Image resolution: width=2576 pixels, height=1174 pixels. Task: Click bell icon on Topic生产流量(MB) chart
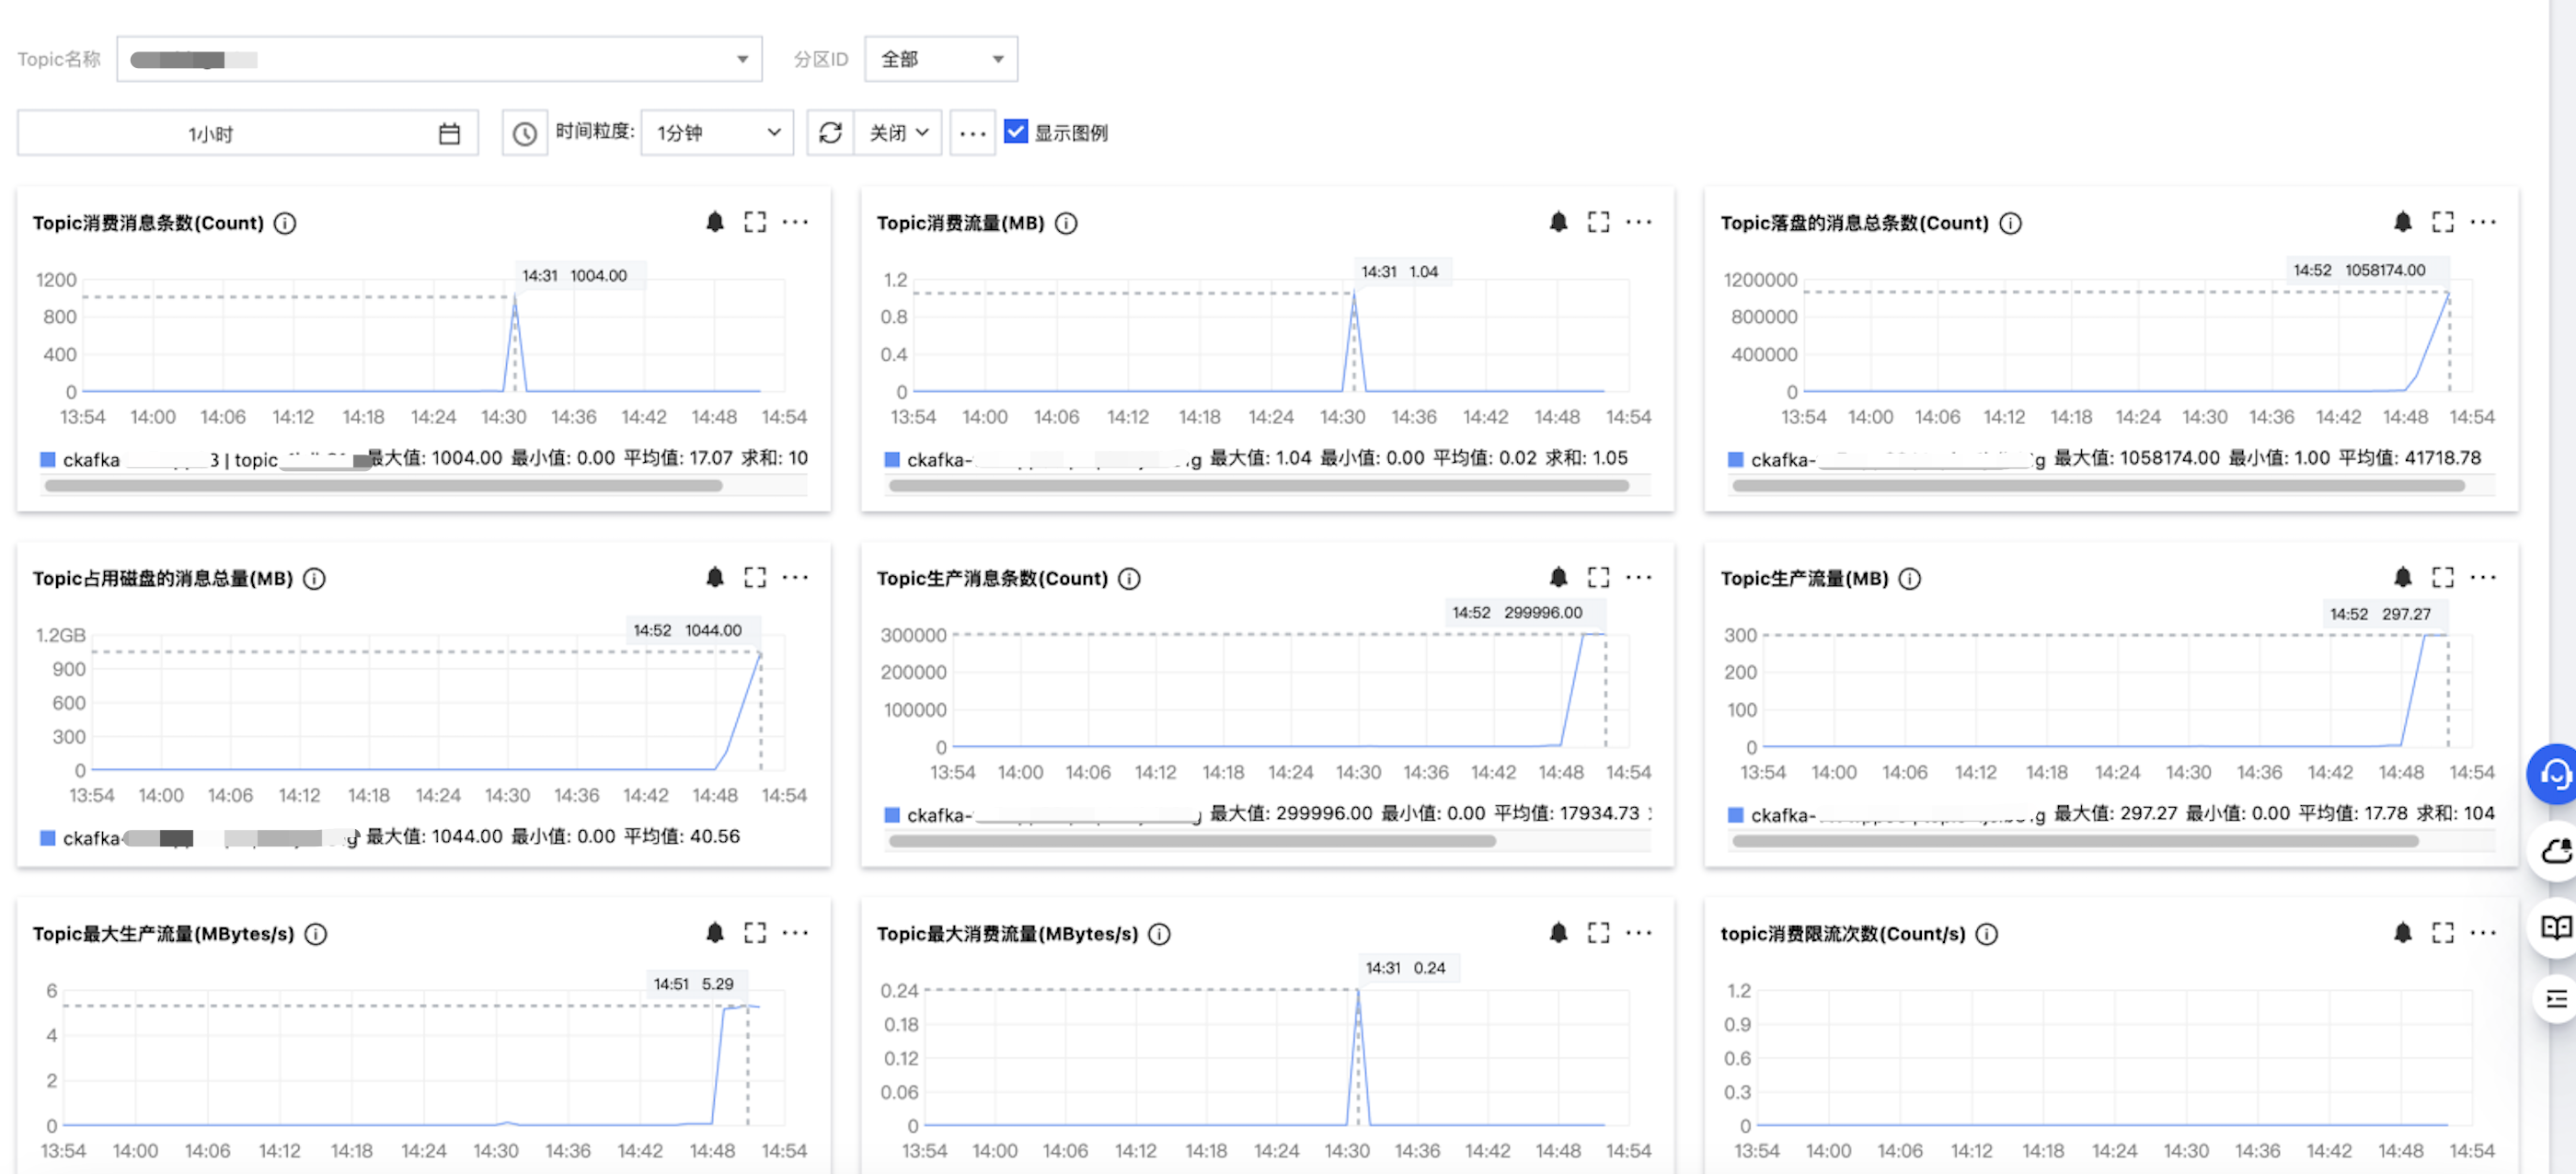[x=2402, y=577]
